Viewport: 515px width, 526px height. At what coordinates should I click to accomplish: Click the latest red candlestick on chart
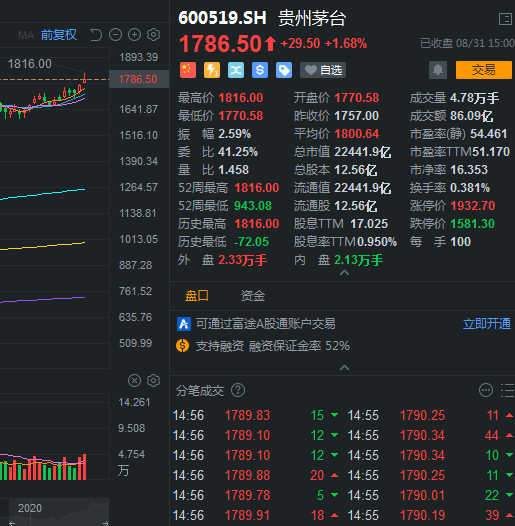click(x=85, y=78)
